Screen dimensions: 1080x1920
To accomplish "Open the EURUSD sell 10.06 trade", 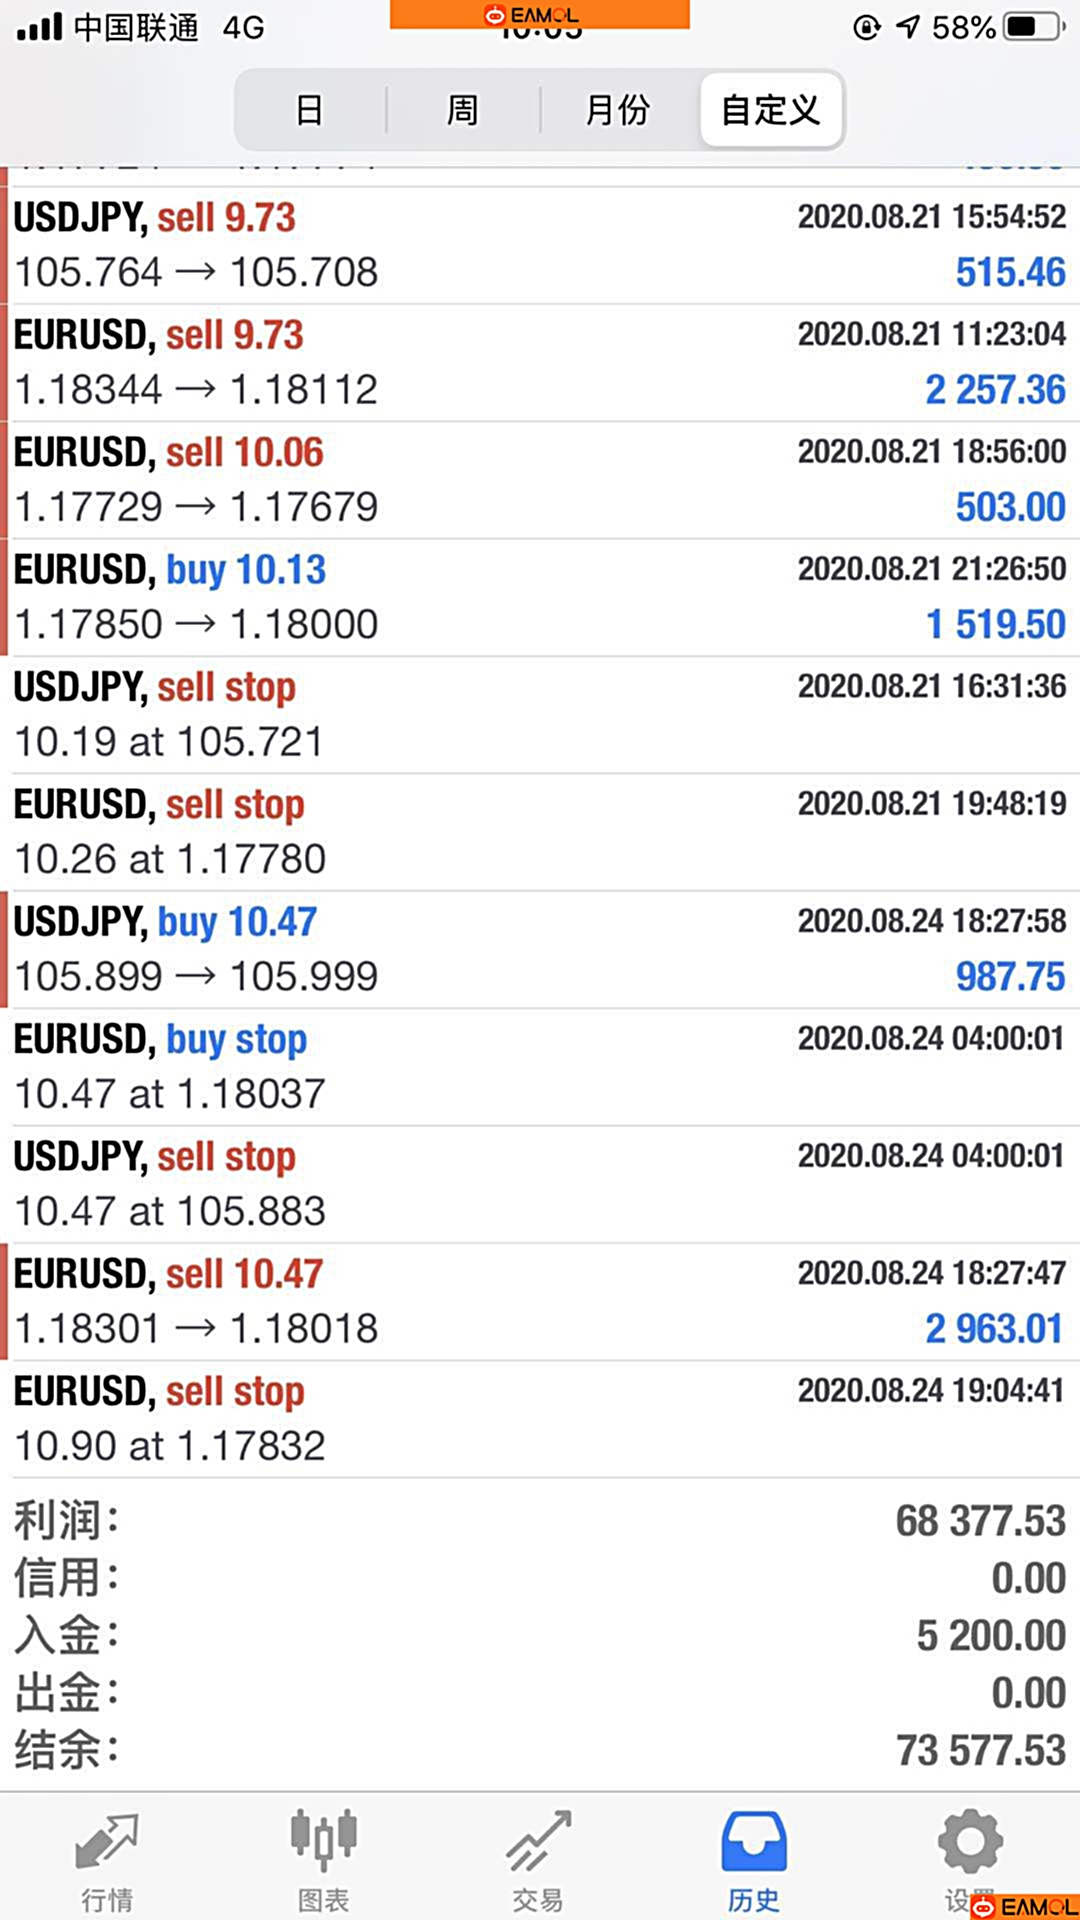I will click(x=540, y=480).
